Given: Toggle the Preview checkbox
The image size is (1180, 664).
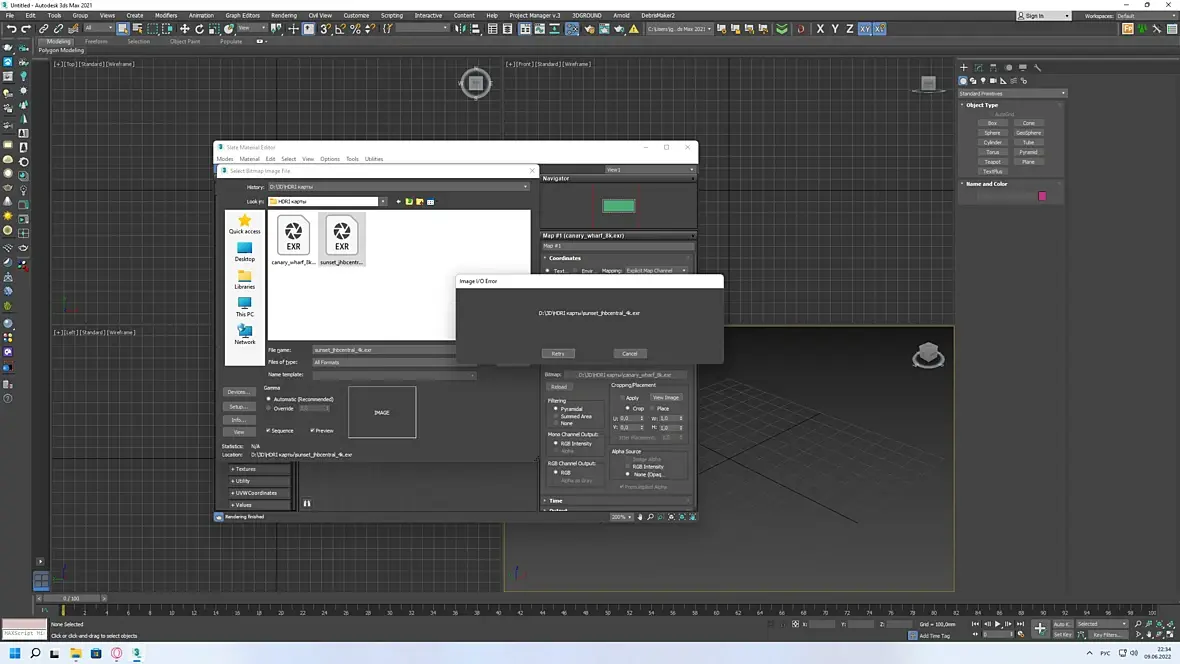Looking at the screenshot, I should click(313, 431).
